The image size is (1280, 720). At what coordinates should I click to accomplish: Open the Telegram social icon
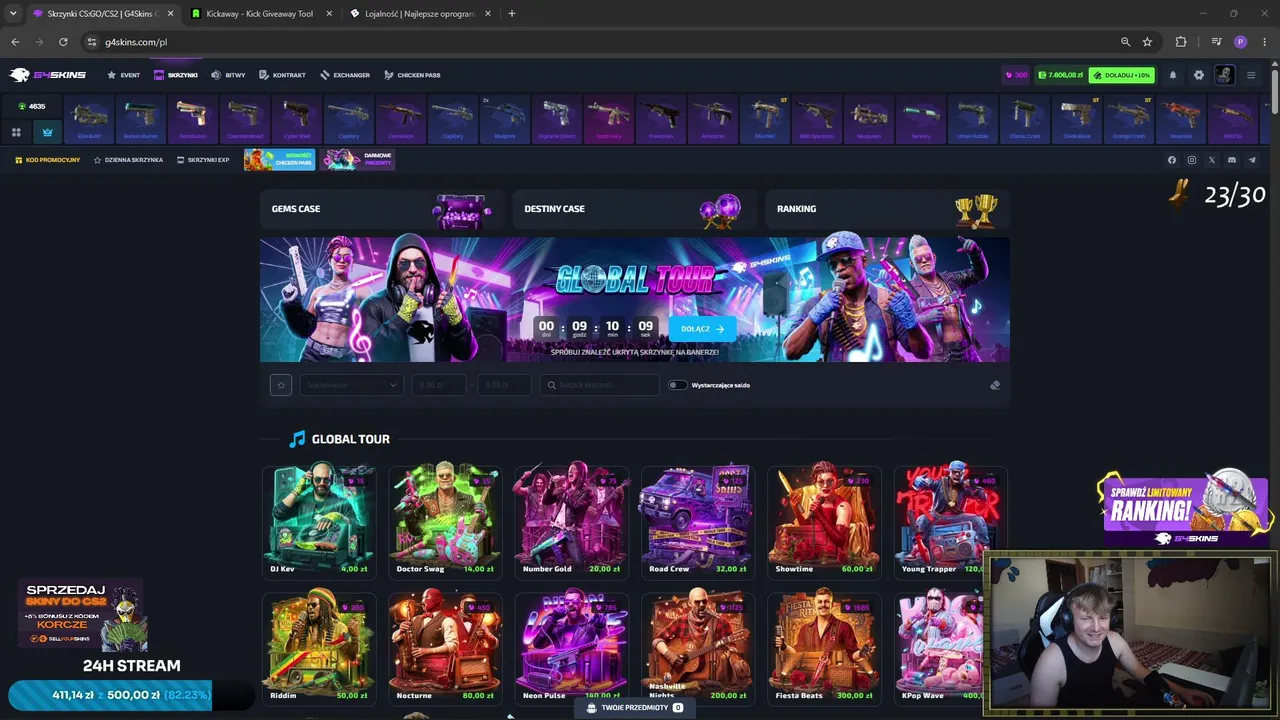click(x=1252, y=160)
